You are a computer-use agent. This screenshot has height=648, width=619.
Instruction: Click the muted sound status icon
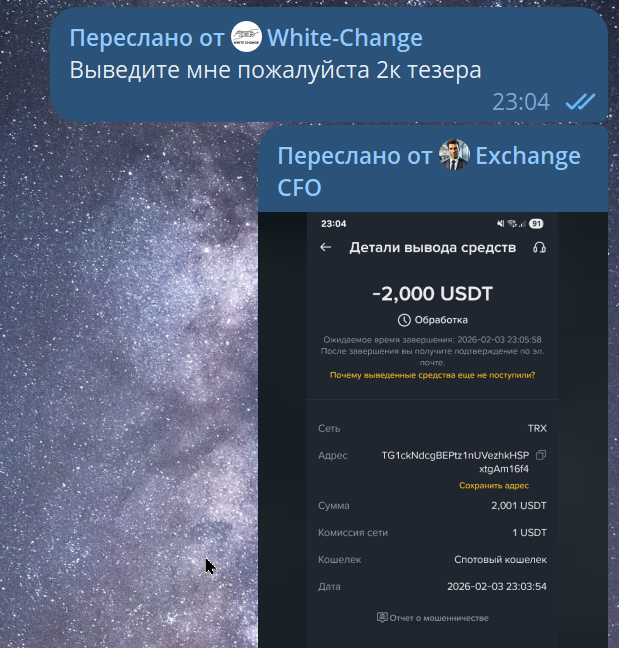[x=500, y=224]
